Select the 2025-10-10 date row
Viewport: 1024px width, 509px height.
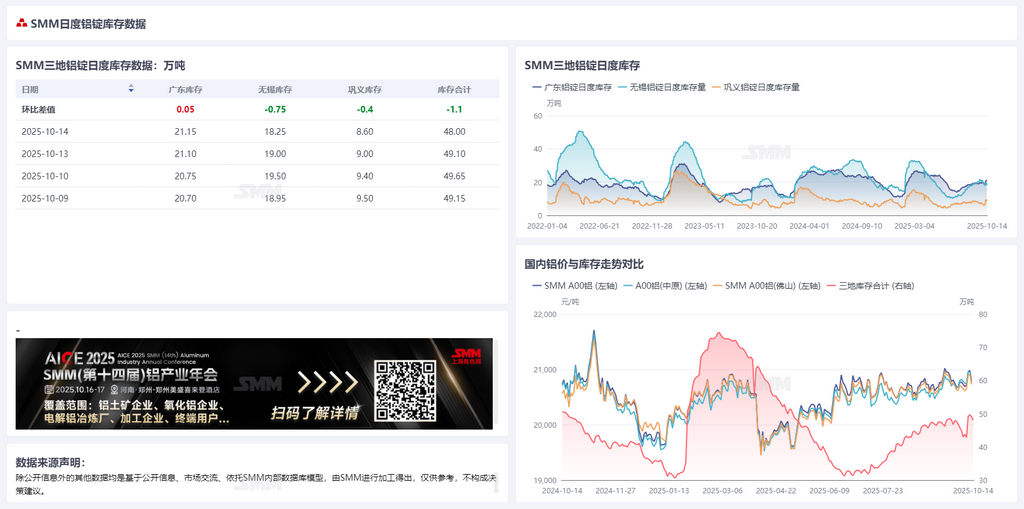coord(257,176)
